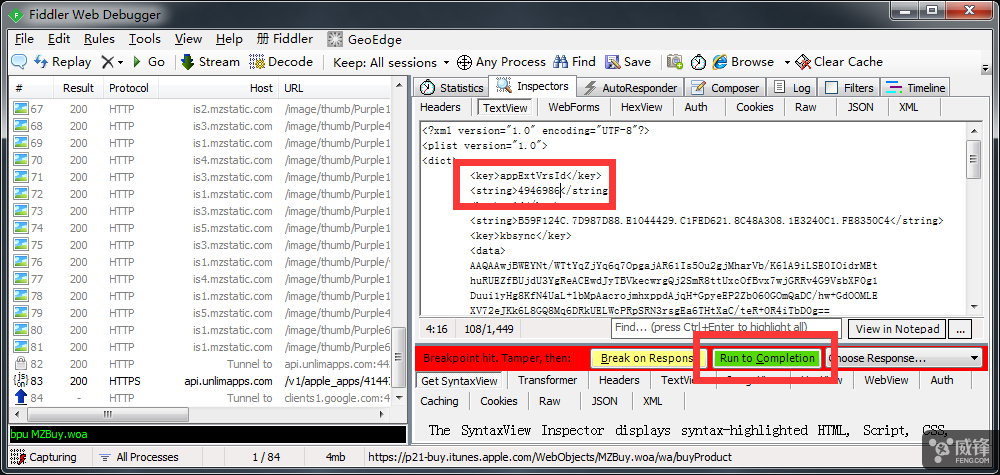Replay the selected session
Screen dimensions: 1000x475
[x=62, y=62]
